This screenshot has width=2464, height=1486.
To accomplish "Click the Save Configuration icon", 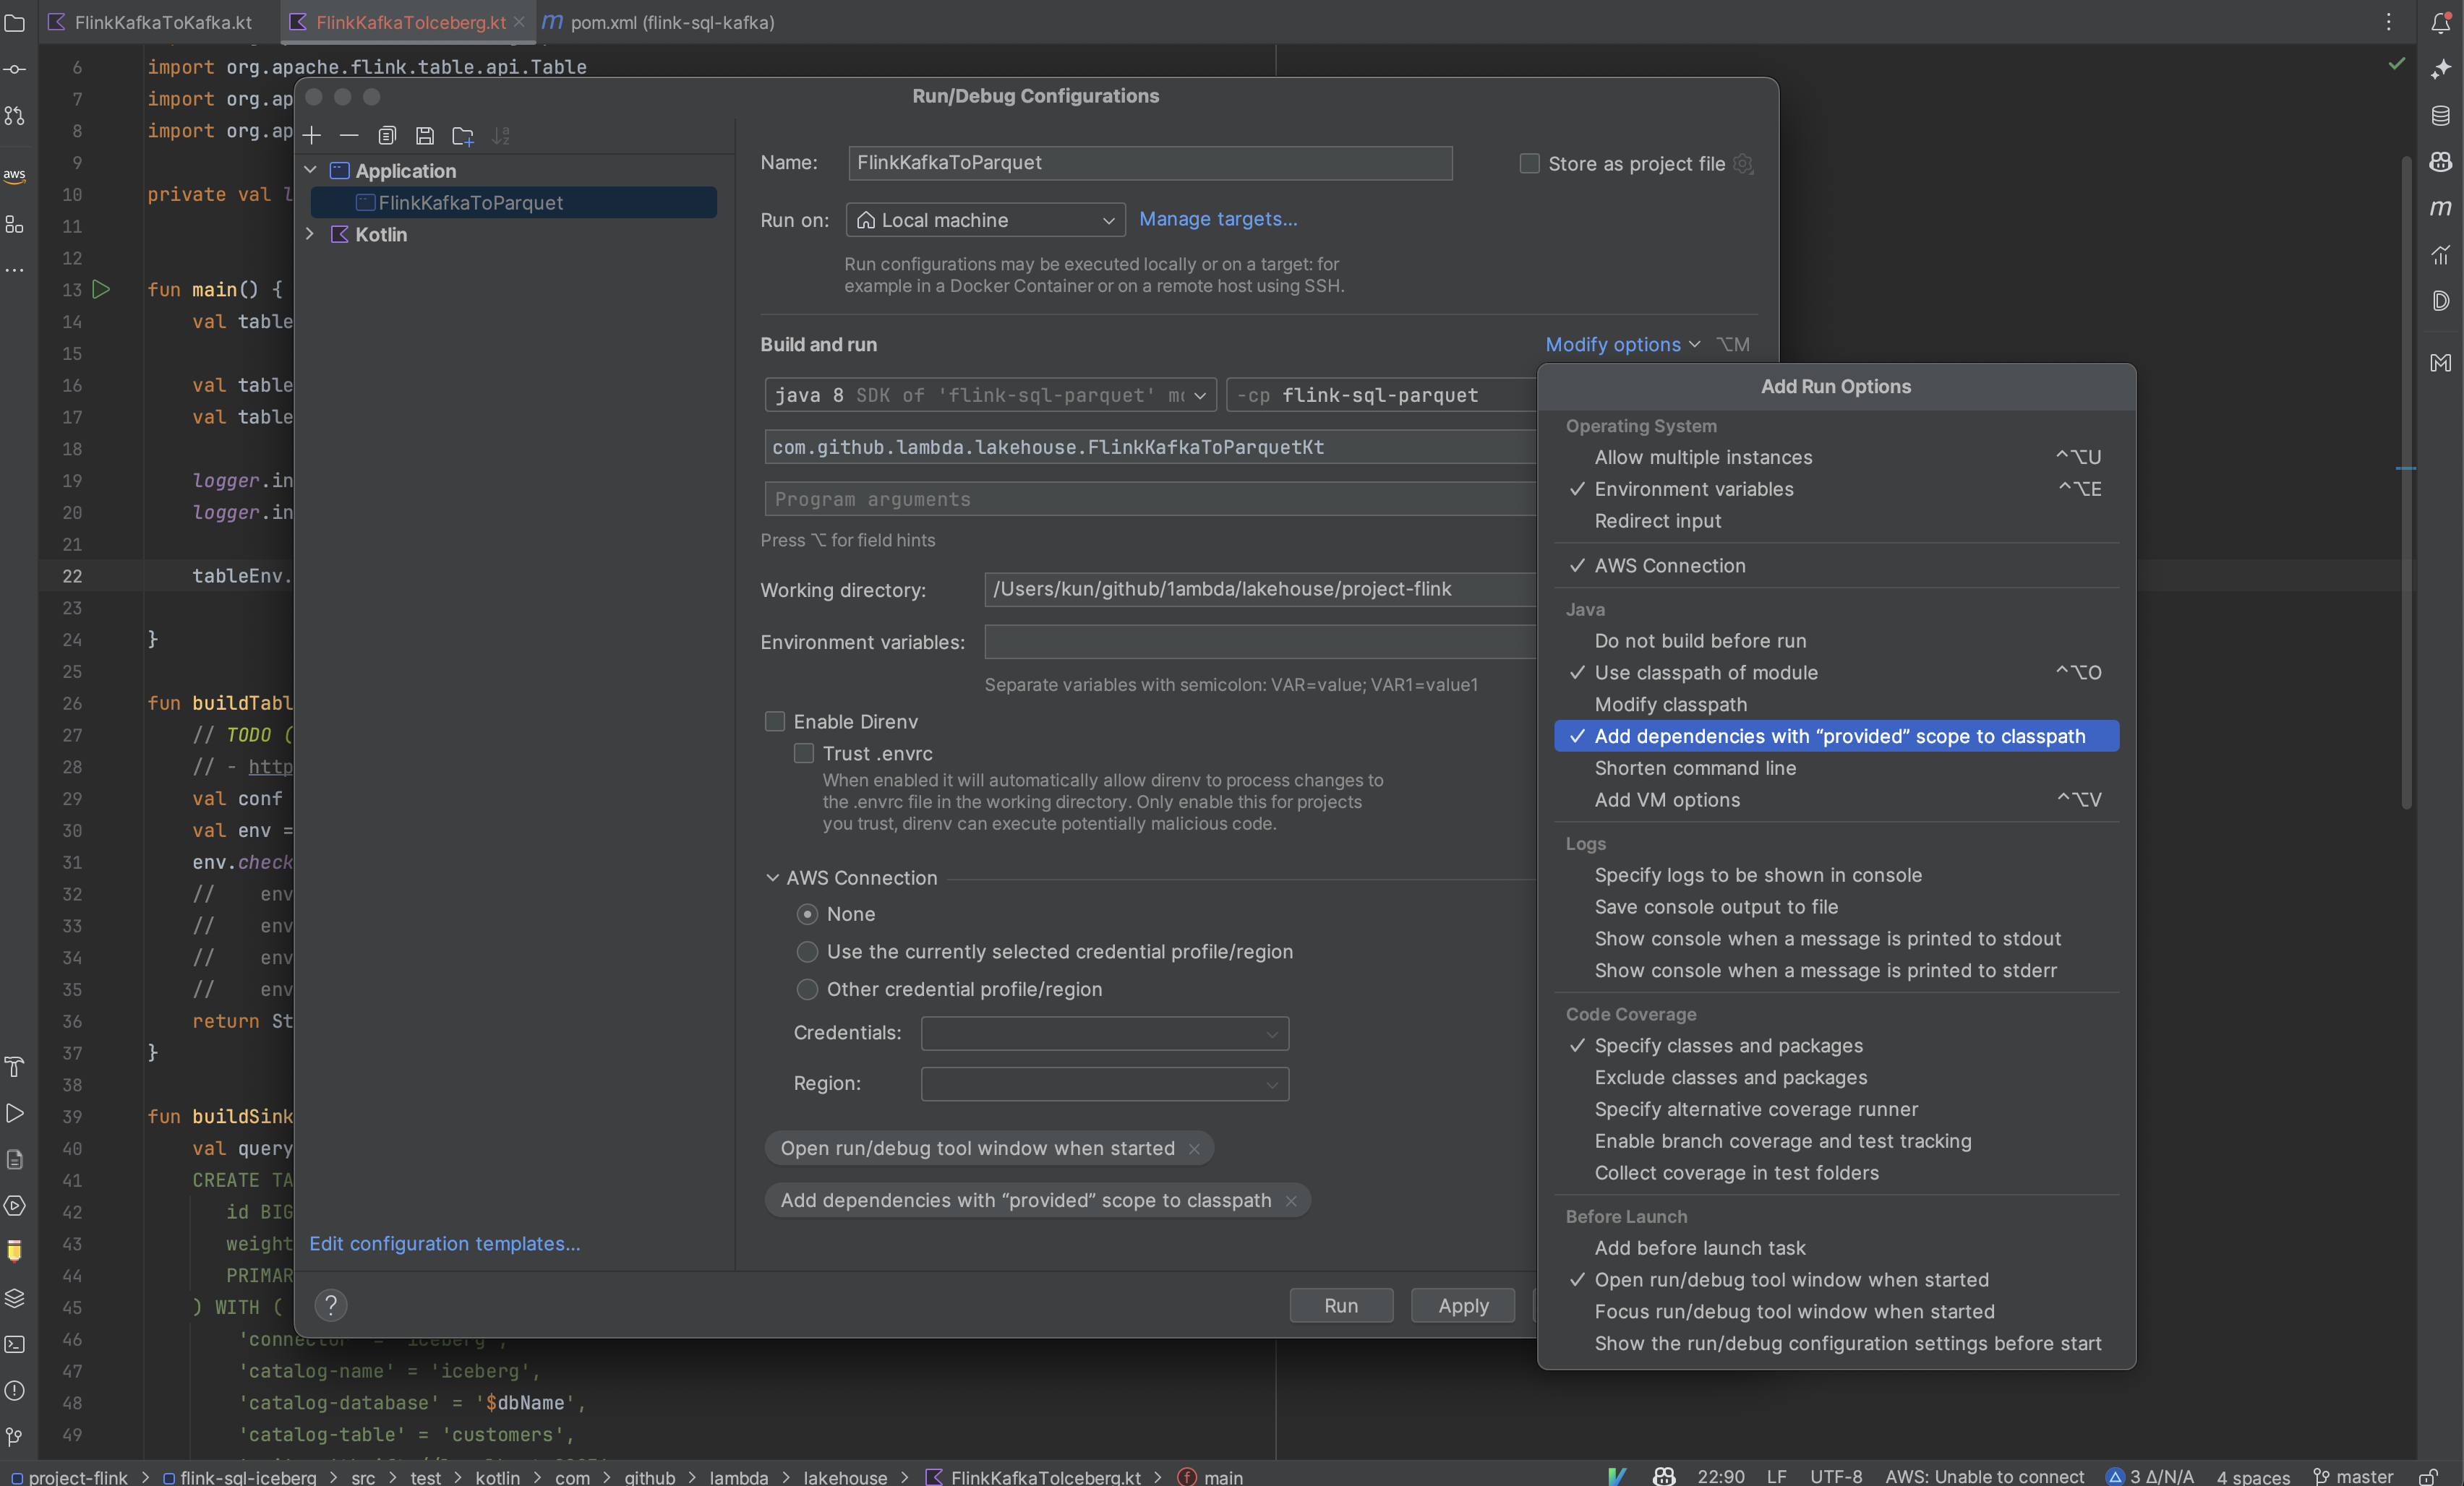I will (x=425, y=135).
